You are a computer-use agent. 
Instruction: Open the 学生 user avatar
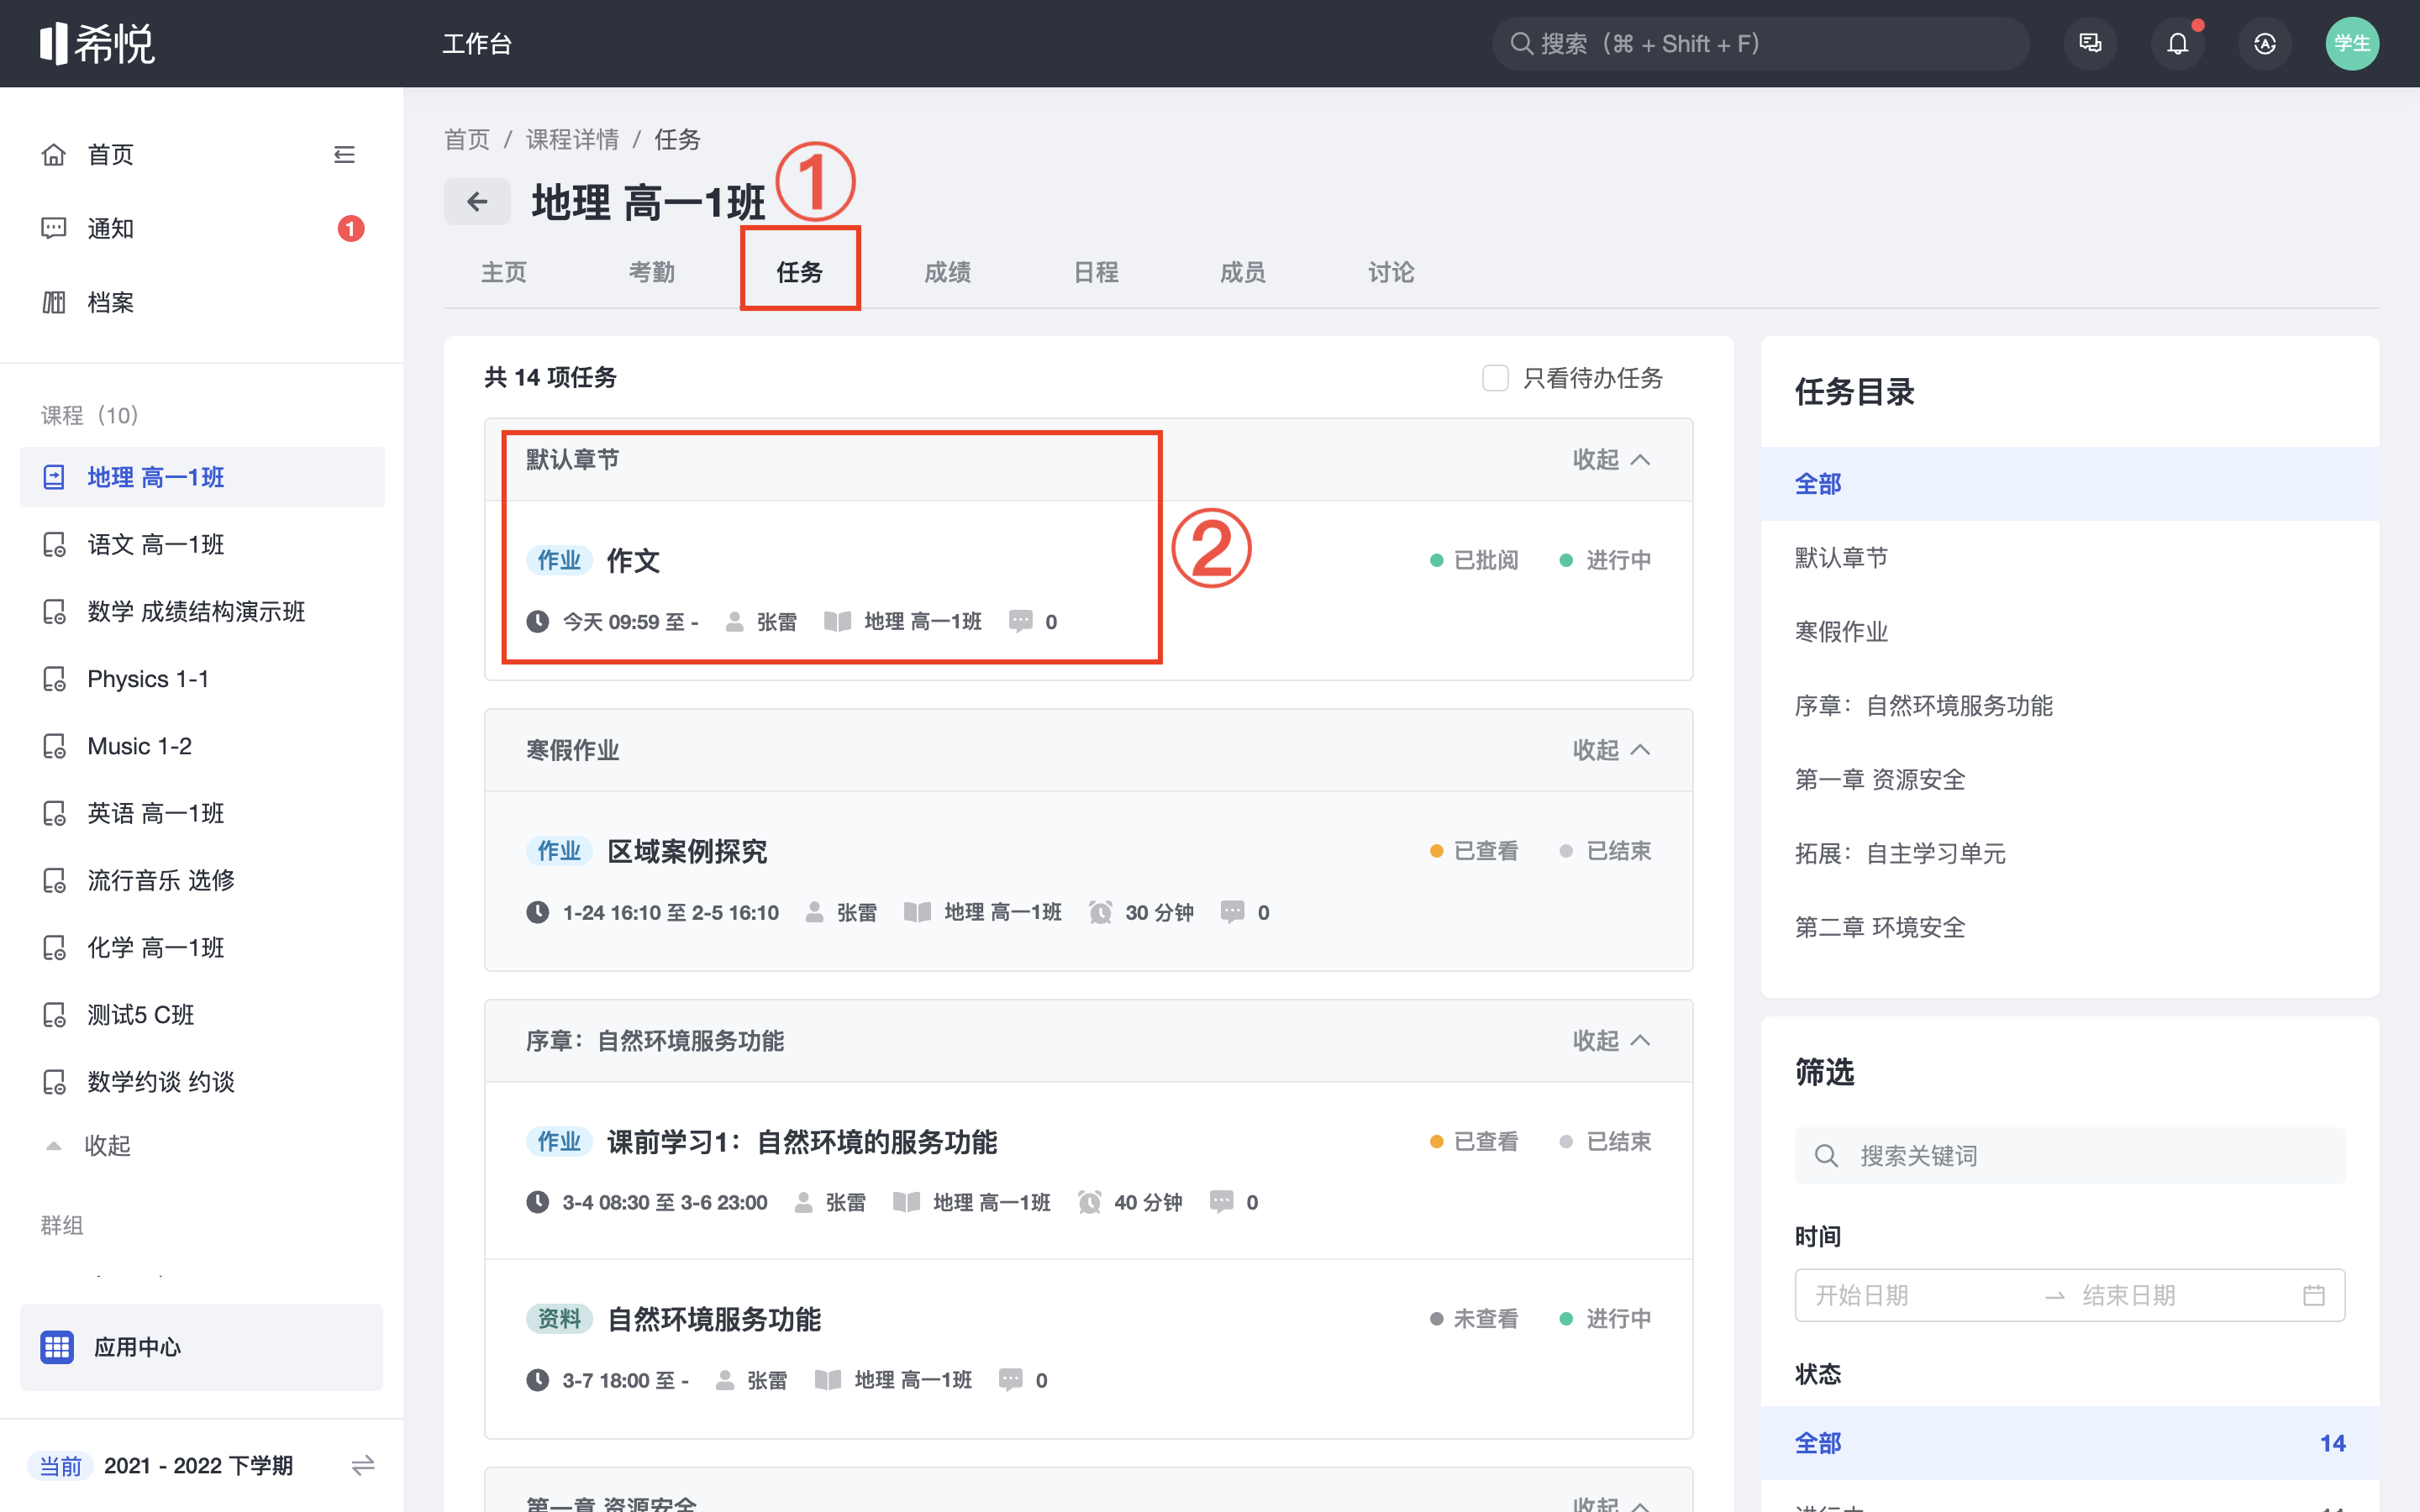coord(2351,44)
